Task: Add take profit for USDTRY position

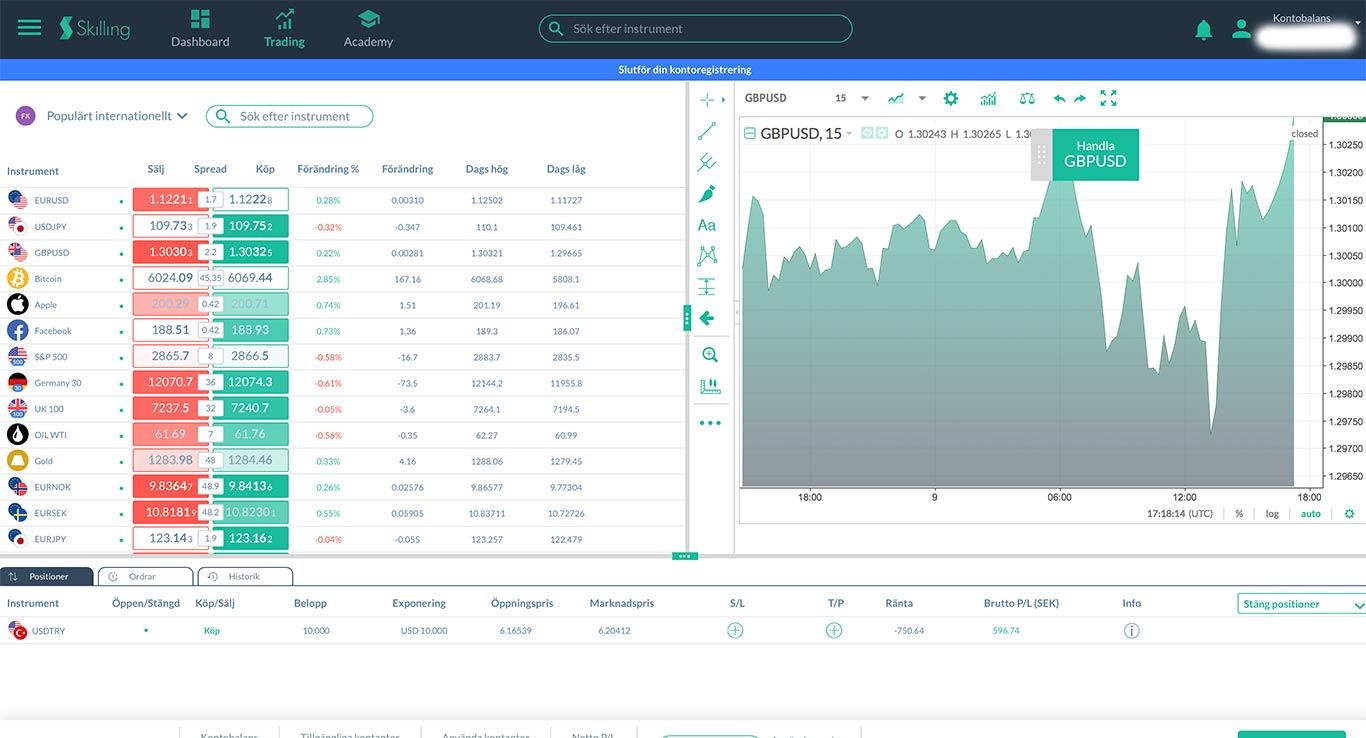Action: [x=834, y=630]
